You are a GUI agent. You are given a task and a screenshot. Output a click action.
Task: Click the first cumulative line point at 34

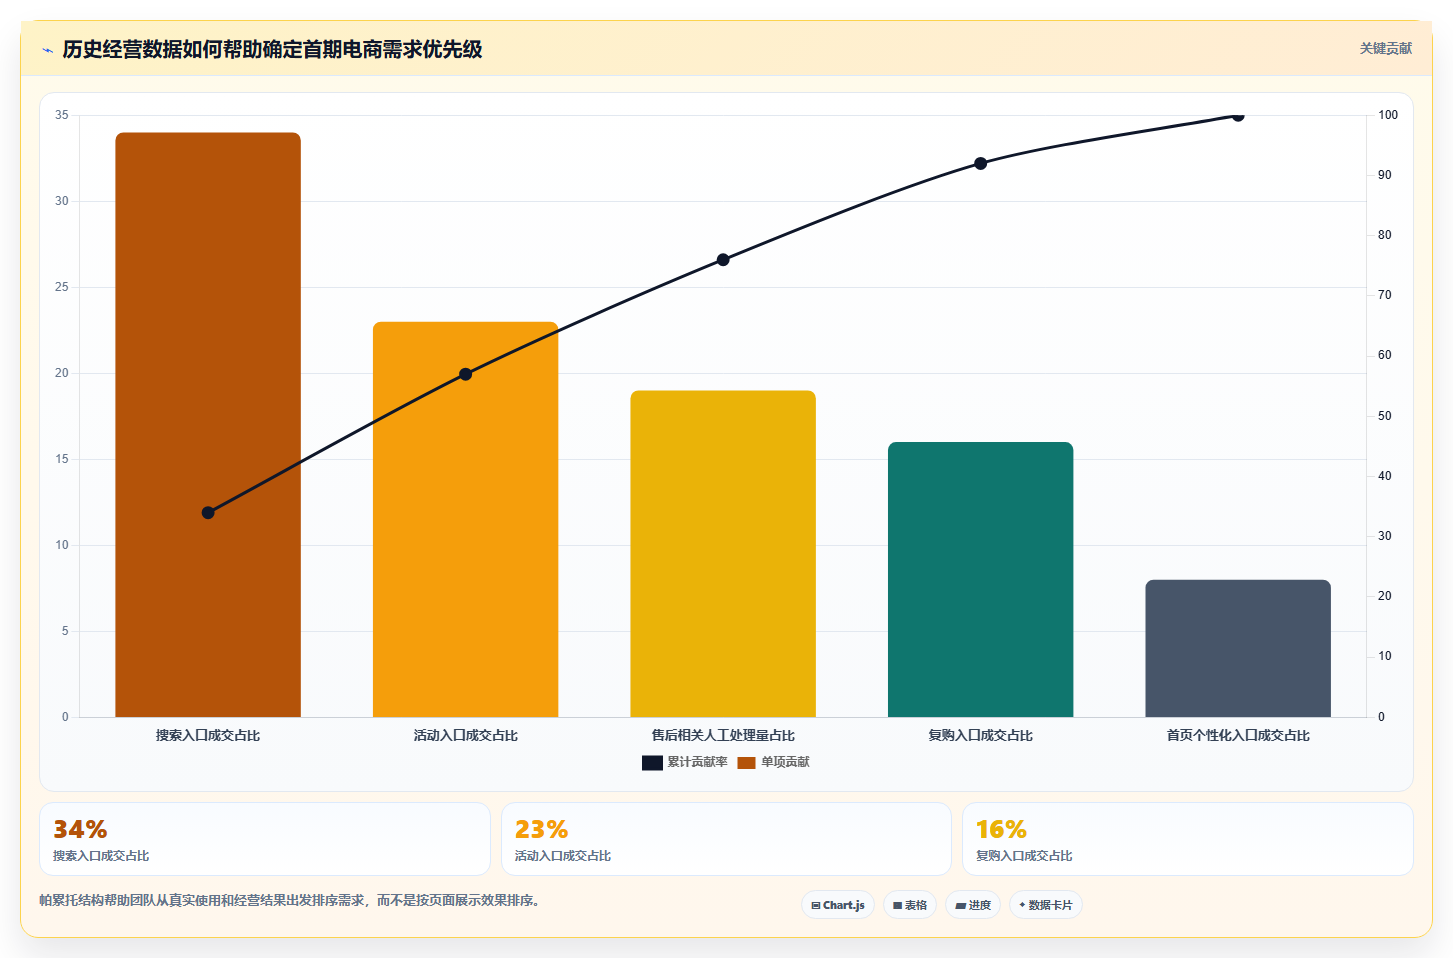[208, 513]
